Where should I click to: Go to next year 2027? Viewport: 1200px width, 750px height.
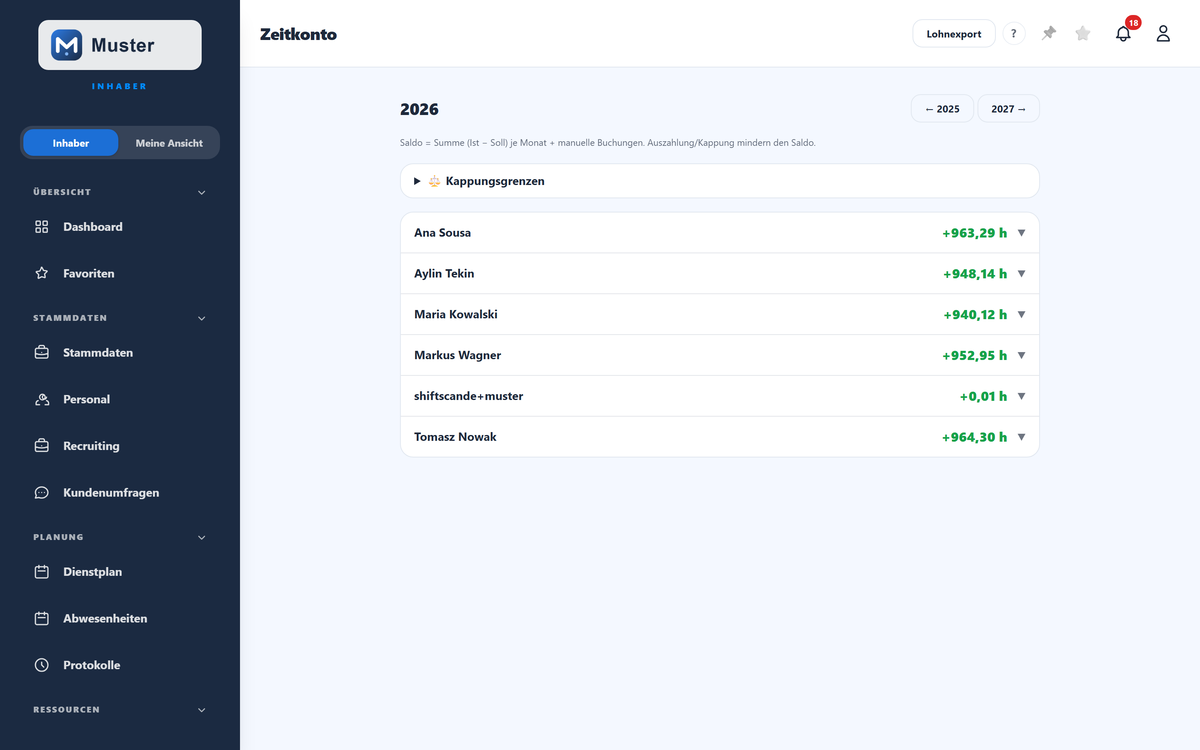point(1008,109)
